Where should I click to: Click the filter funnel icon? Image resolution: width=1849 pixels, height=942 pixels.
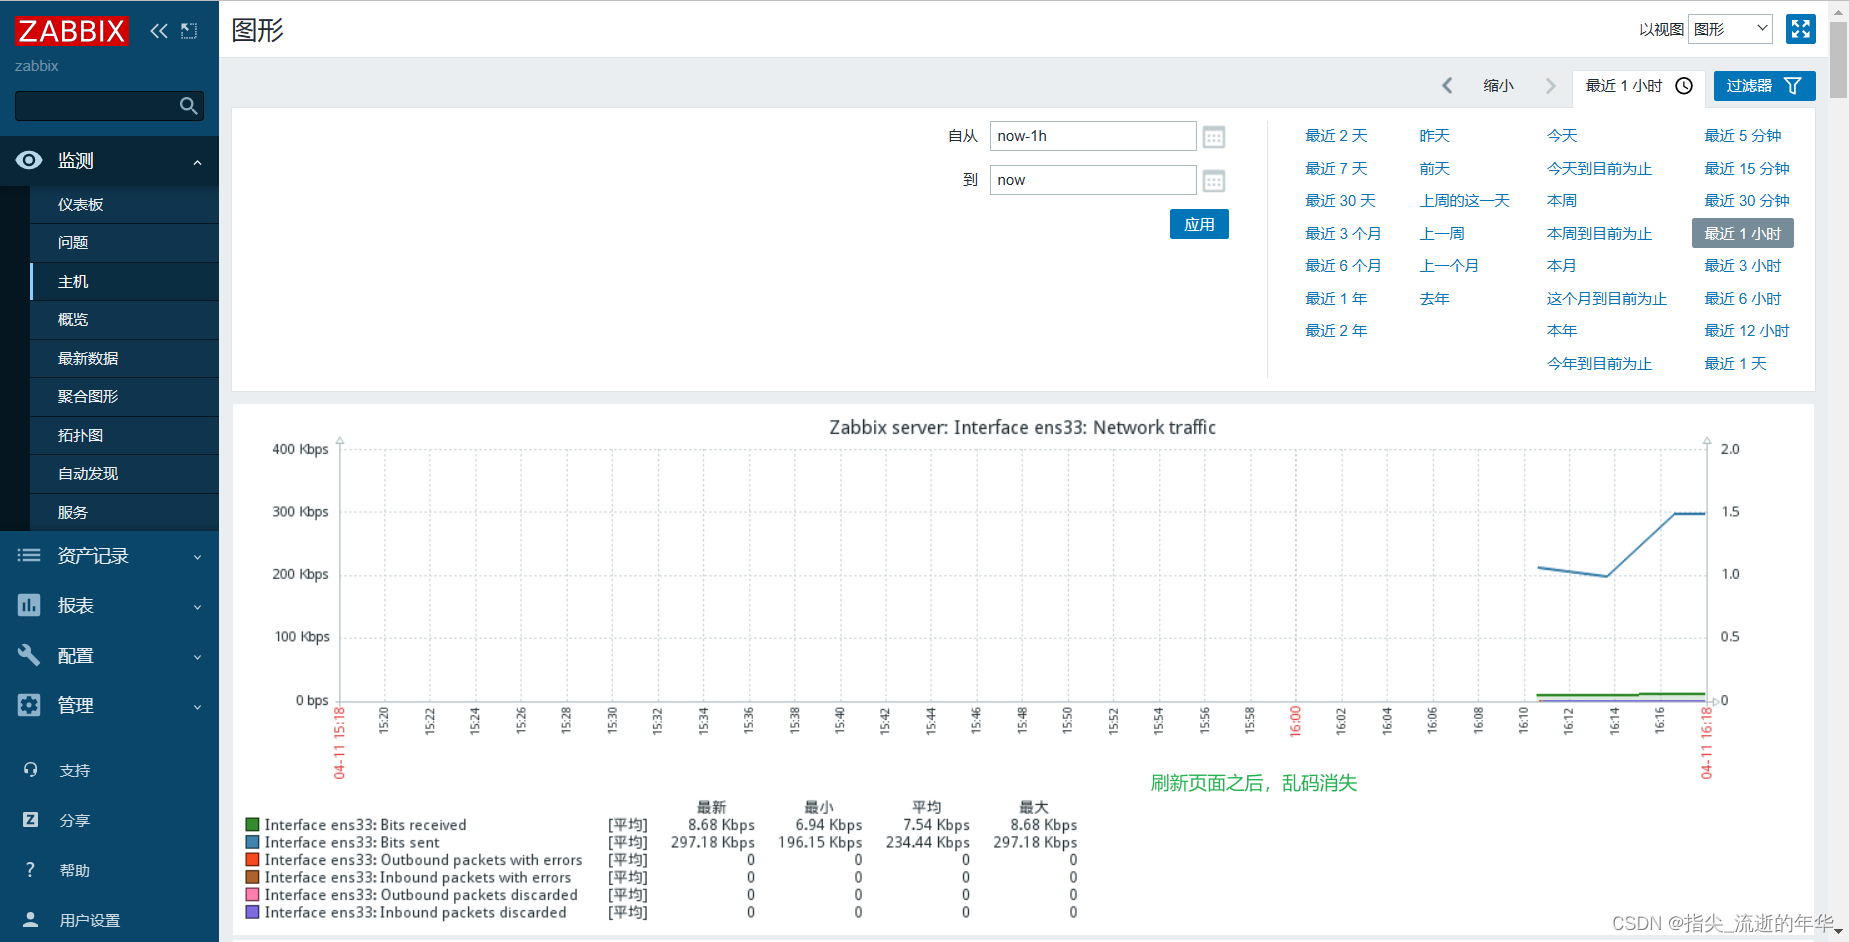(1793, 86)
